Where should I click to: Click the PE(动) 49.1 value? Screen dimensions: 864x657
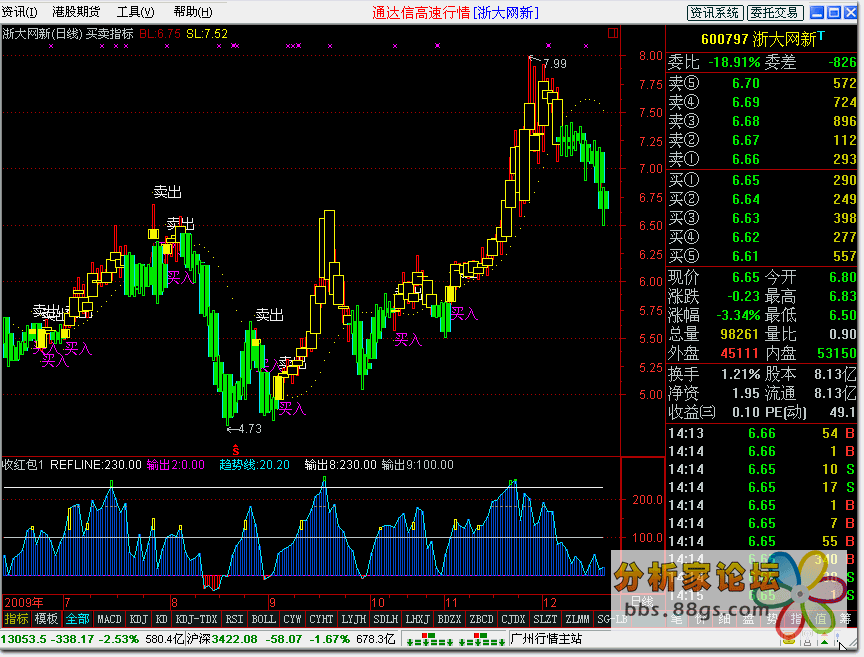[843, 412]
